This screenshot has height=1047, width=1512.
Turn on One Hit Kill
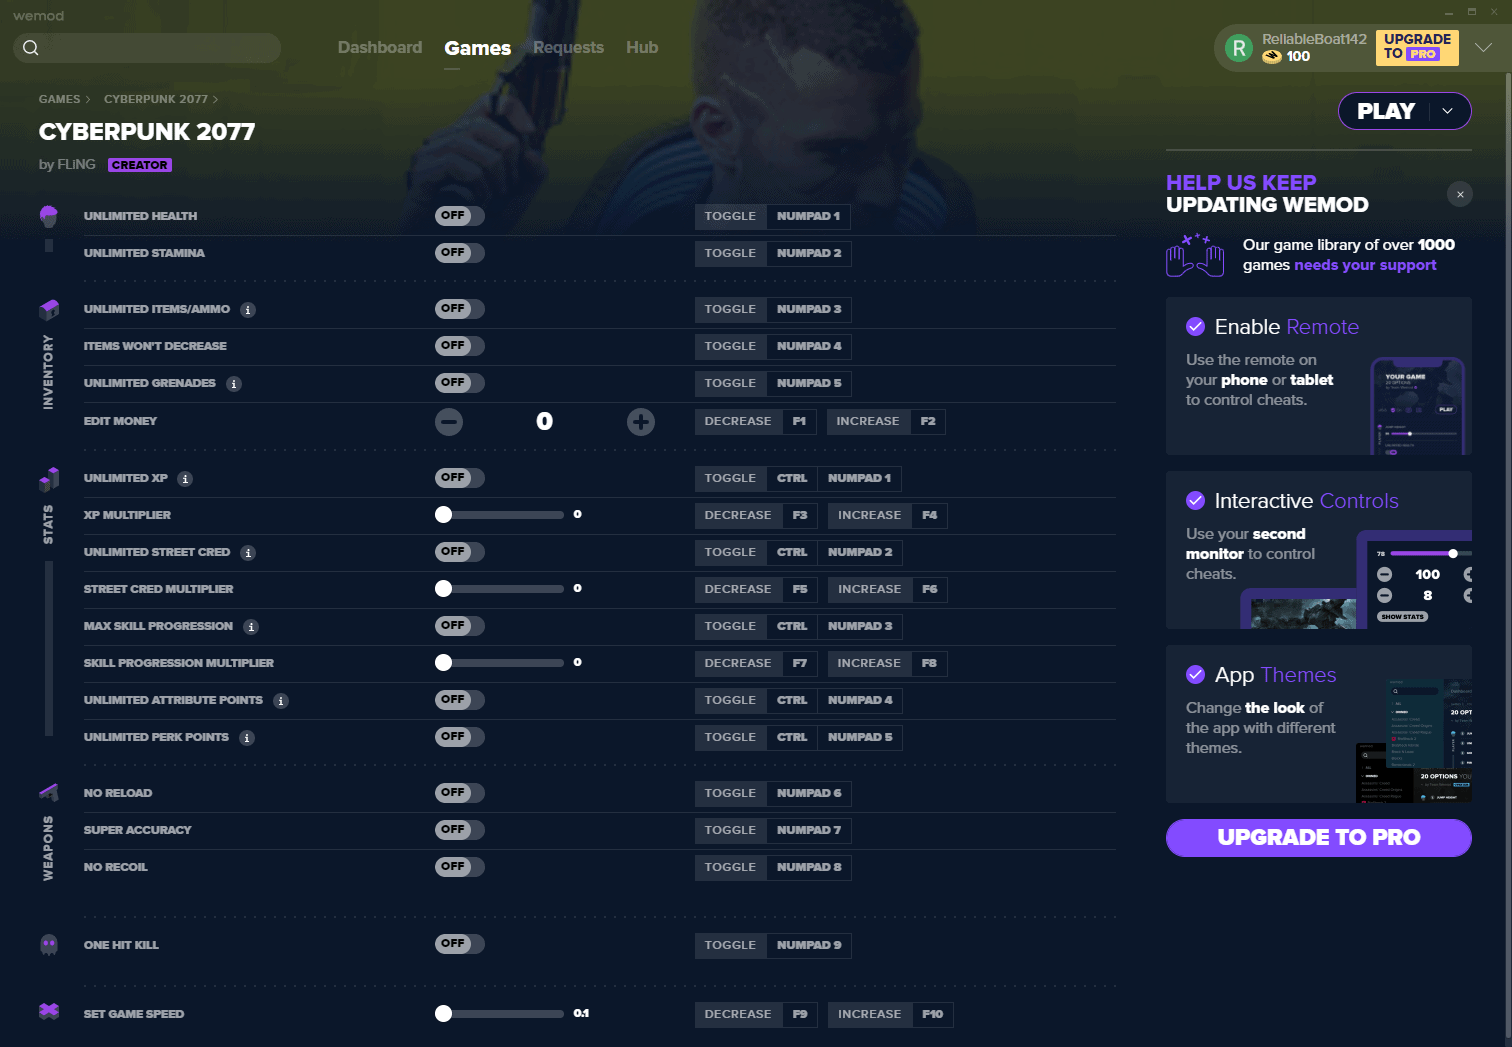(x=460, y=944)
